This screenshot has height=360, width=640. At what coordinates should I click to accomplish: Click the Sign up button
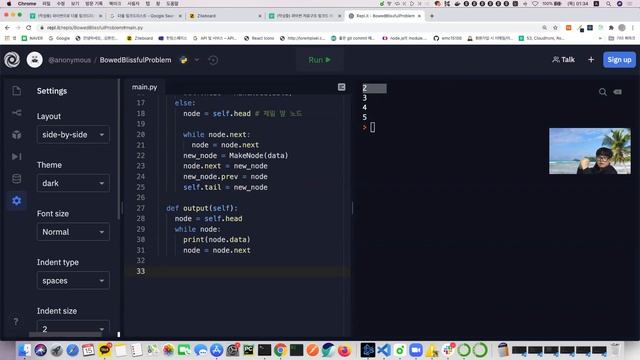[x=619, y=60]
